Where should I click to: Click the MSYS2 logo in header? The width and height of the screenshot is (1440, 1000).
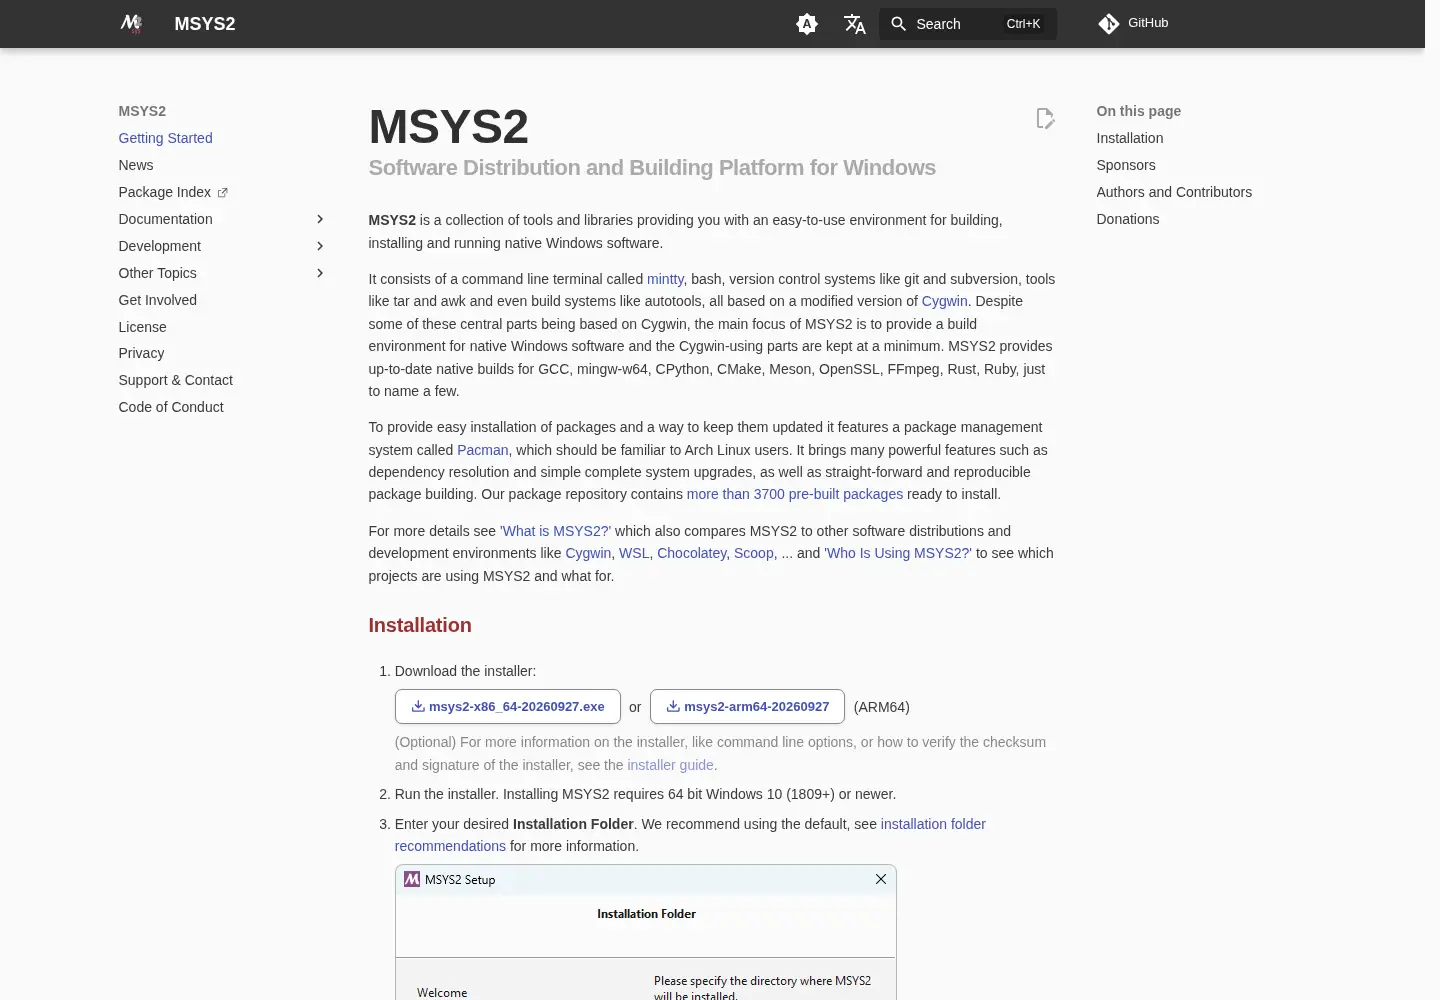click(x=131, y=23)
